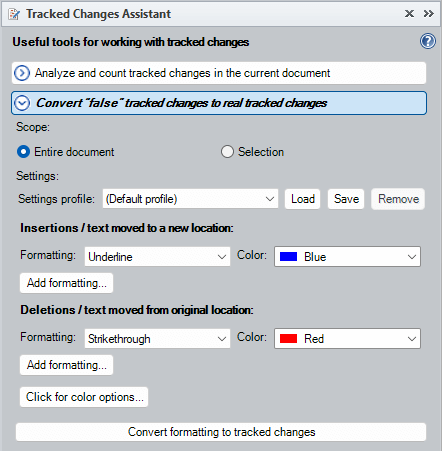Select the Selection scope radio button
Screen dimensions: 442x451
[252, 152]
